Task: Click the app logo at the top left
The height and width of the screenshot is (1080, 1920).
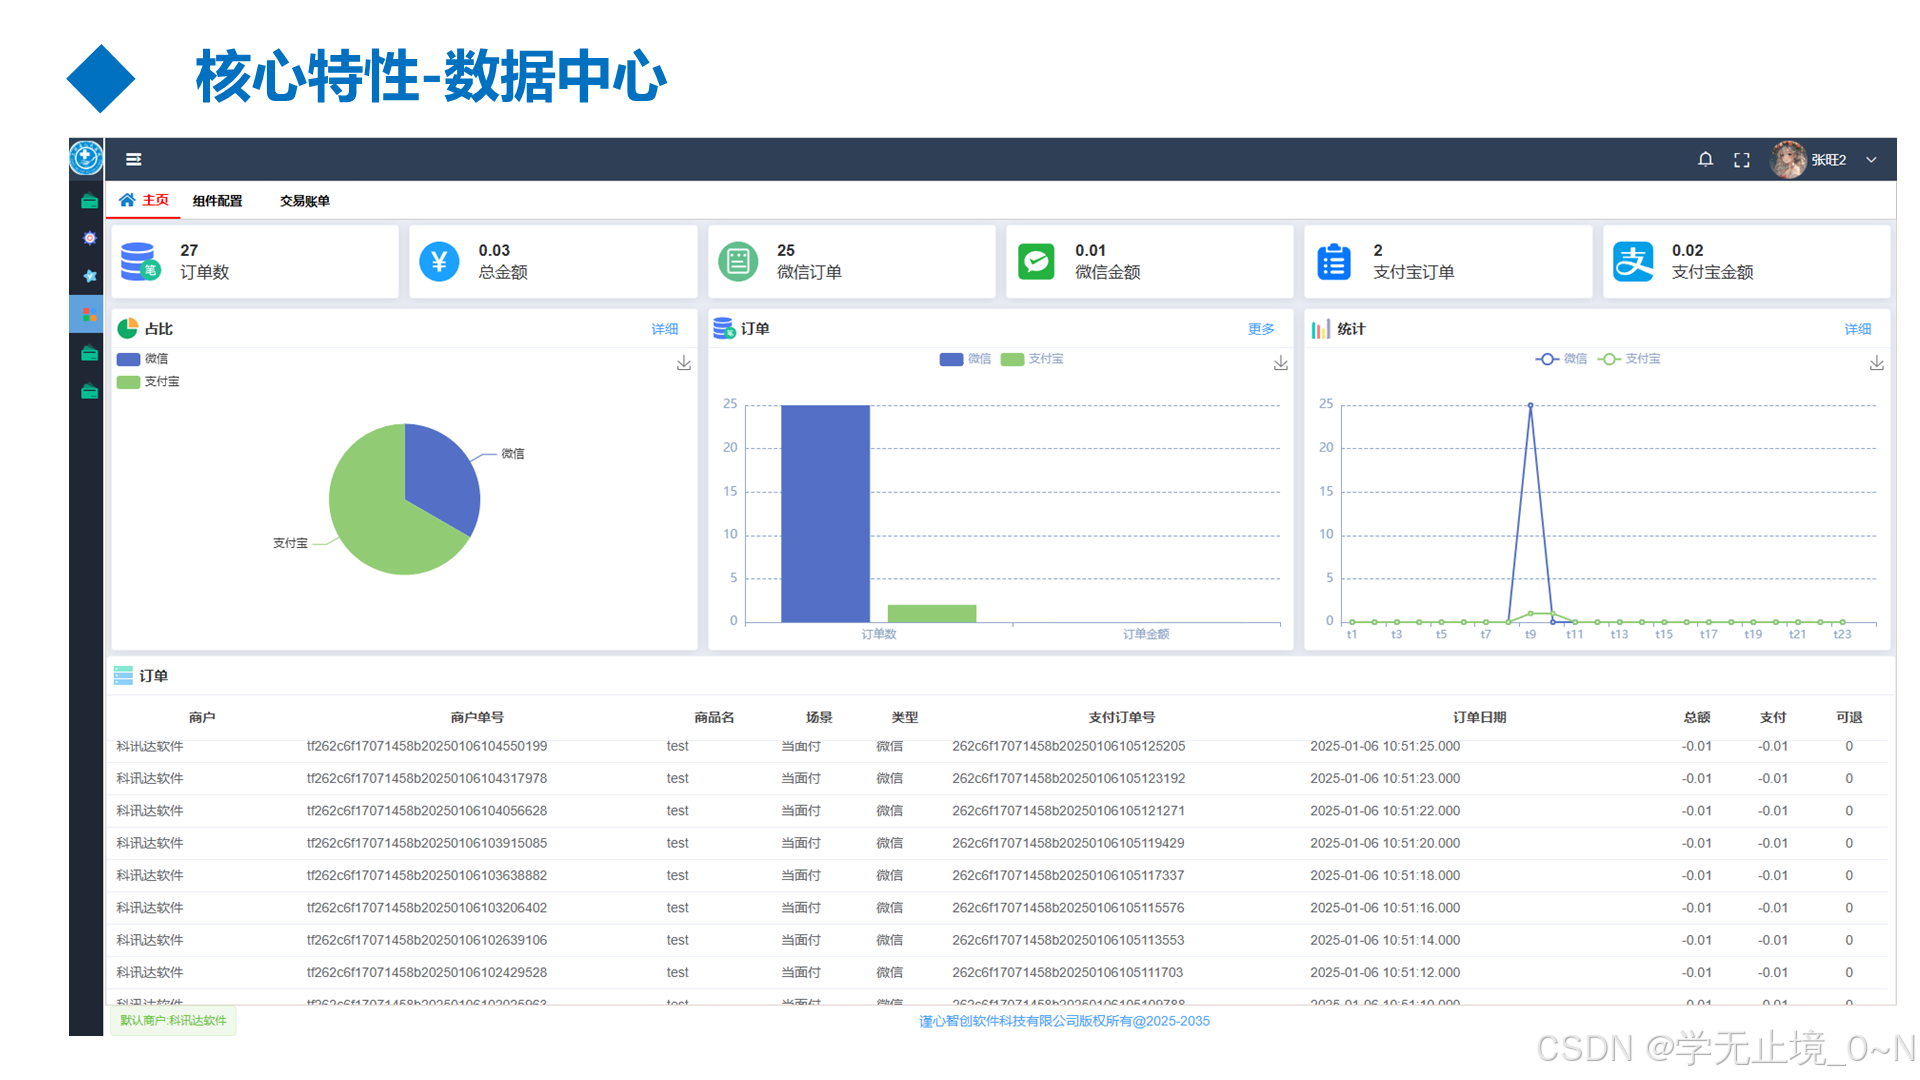Action: coord(86,159)
